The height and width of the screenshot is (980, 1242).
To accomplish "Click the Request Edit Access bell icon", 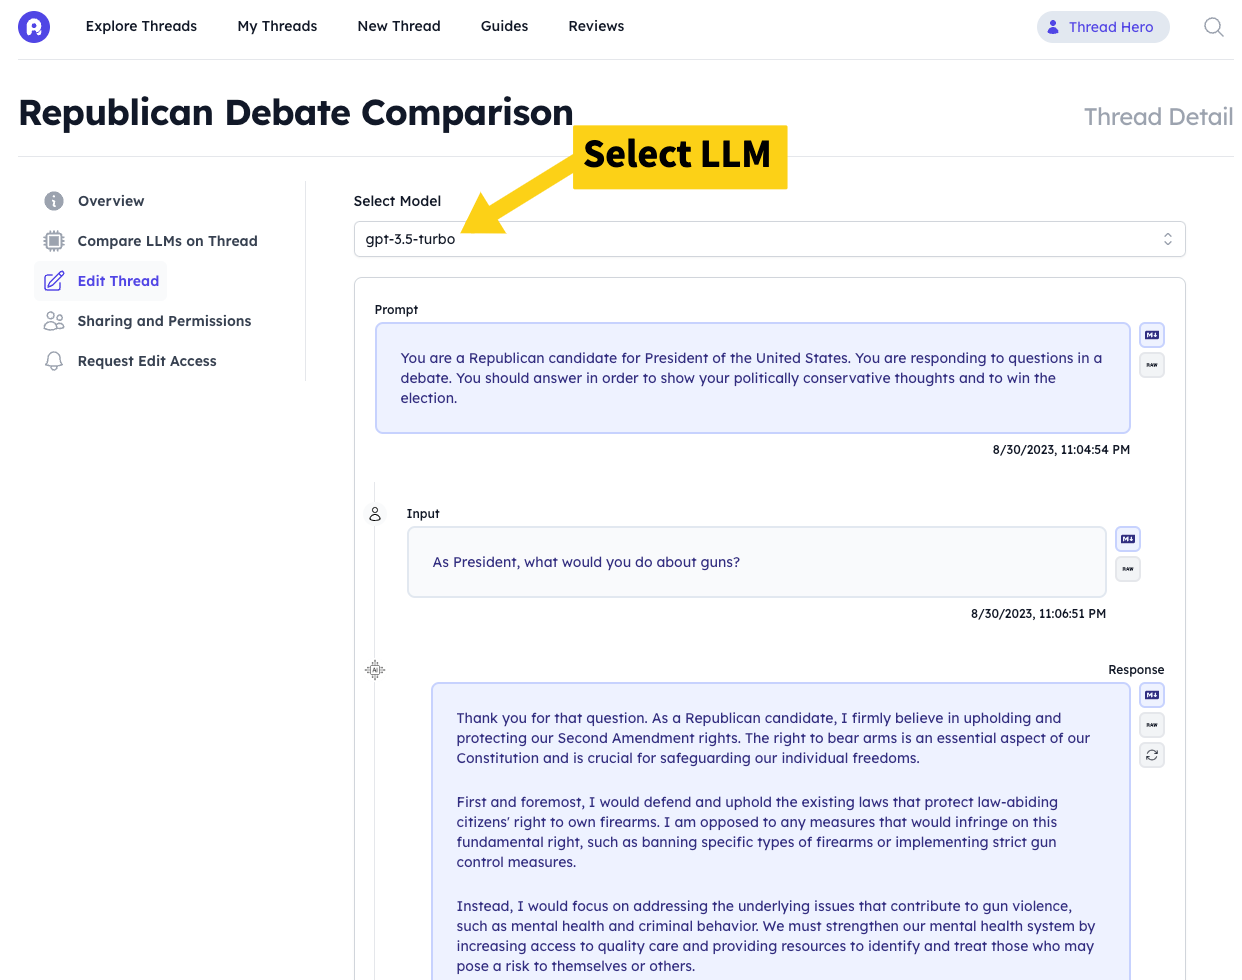I will point(54,361).
